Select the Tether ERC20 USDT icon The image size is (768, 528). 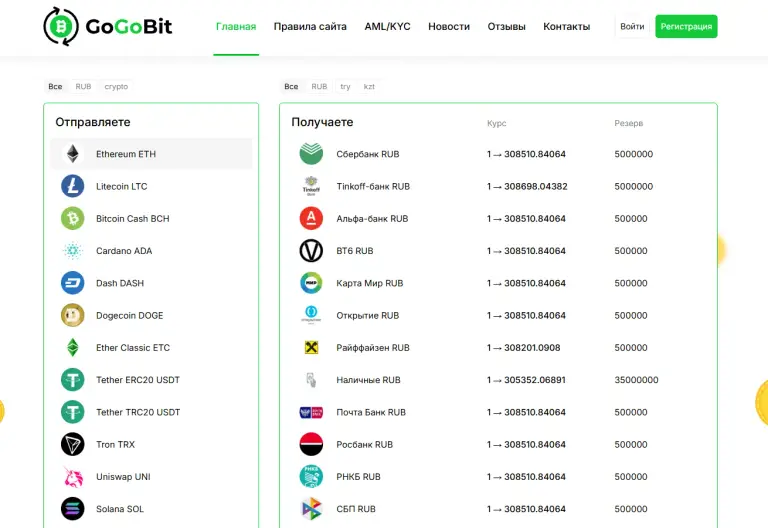coord(72,380)
